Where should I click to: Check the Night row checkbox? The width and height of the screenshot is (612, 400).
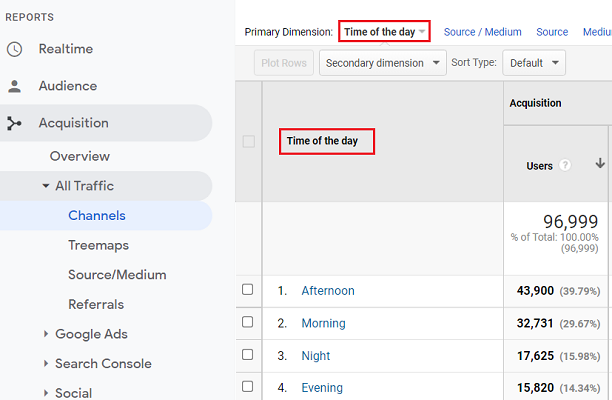[248, 355]
